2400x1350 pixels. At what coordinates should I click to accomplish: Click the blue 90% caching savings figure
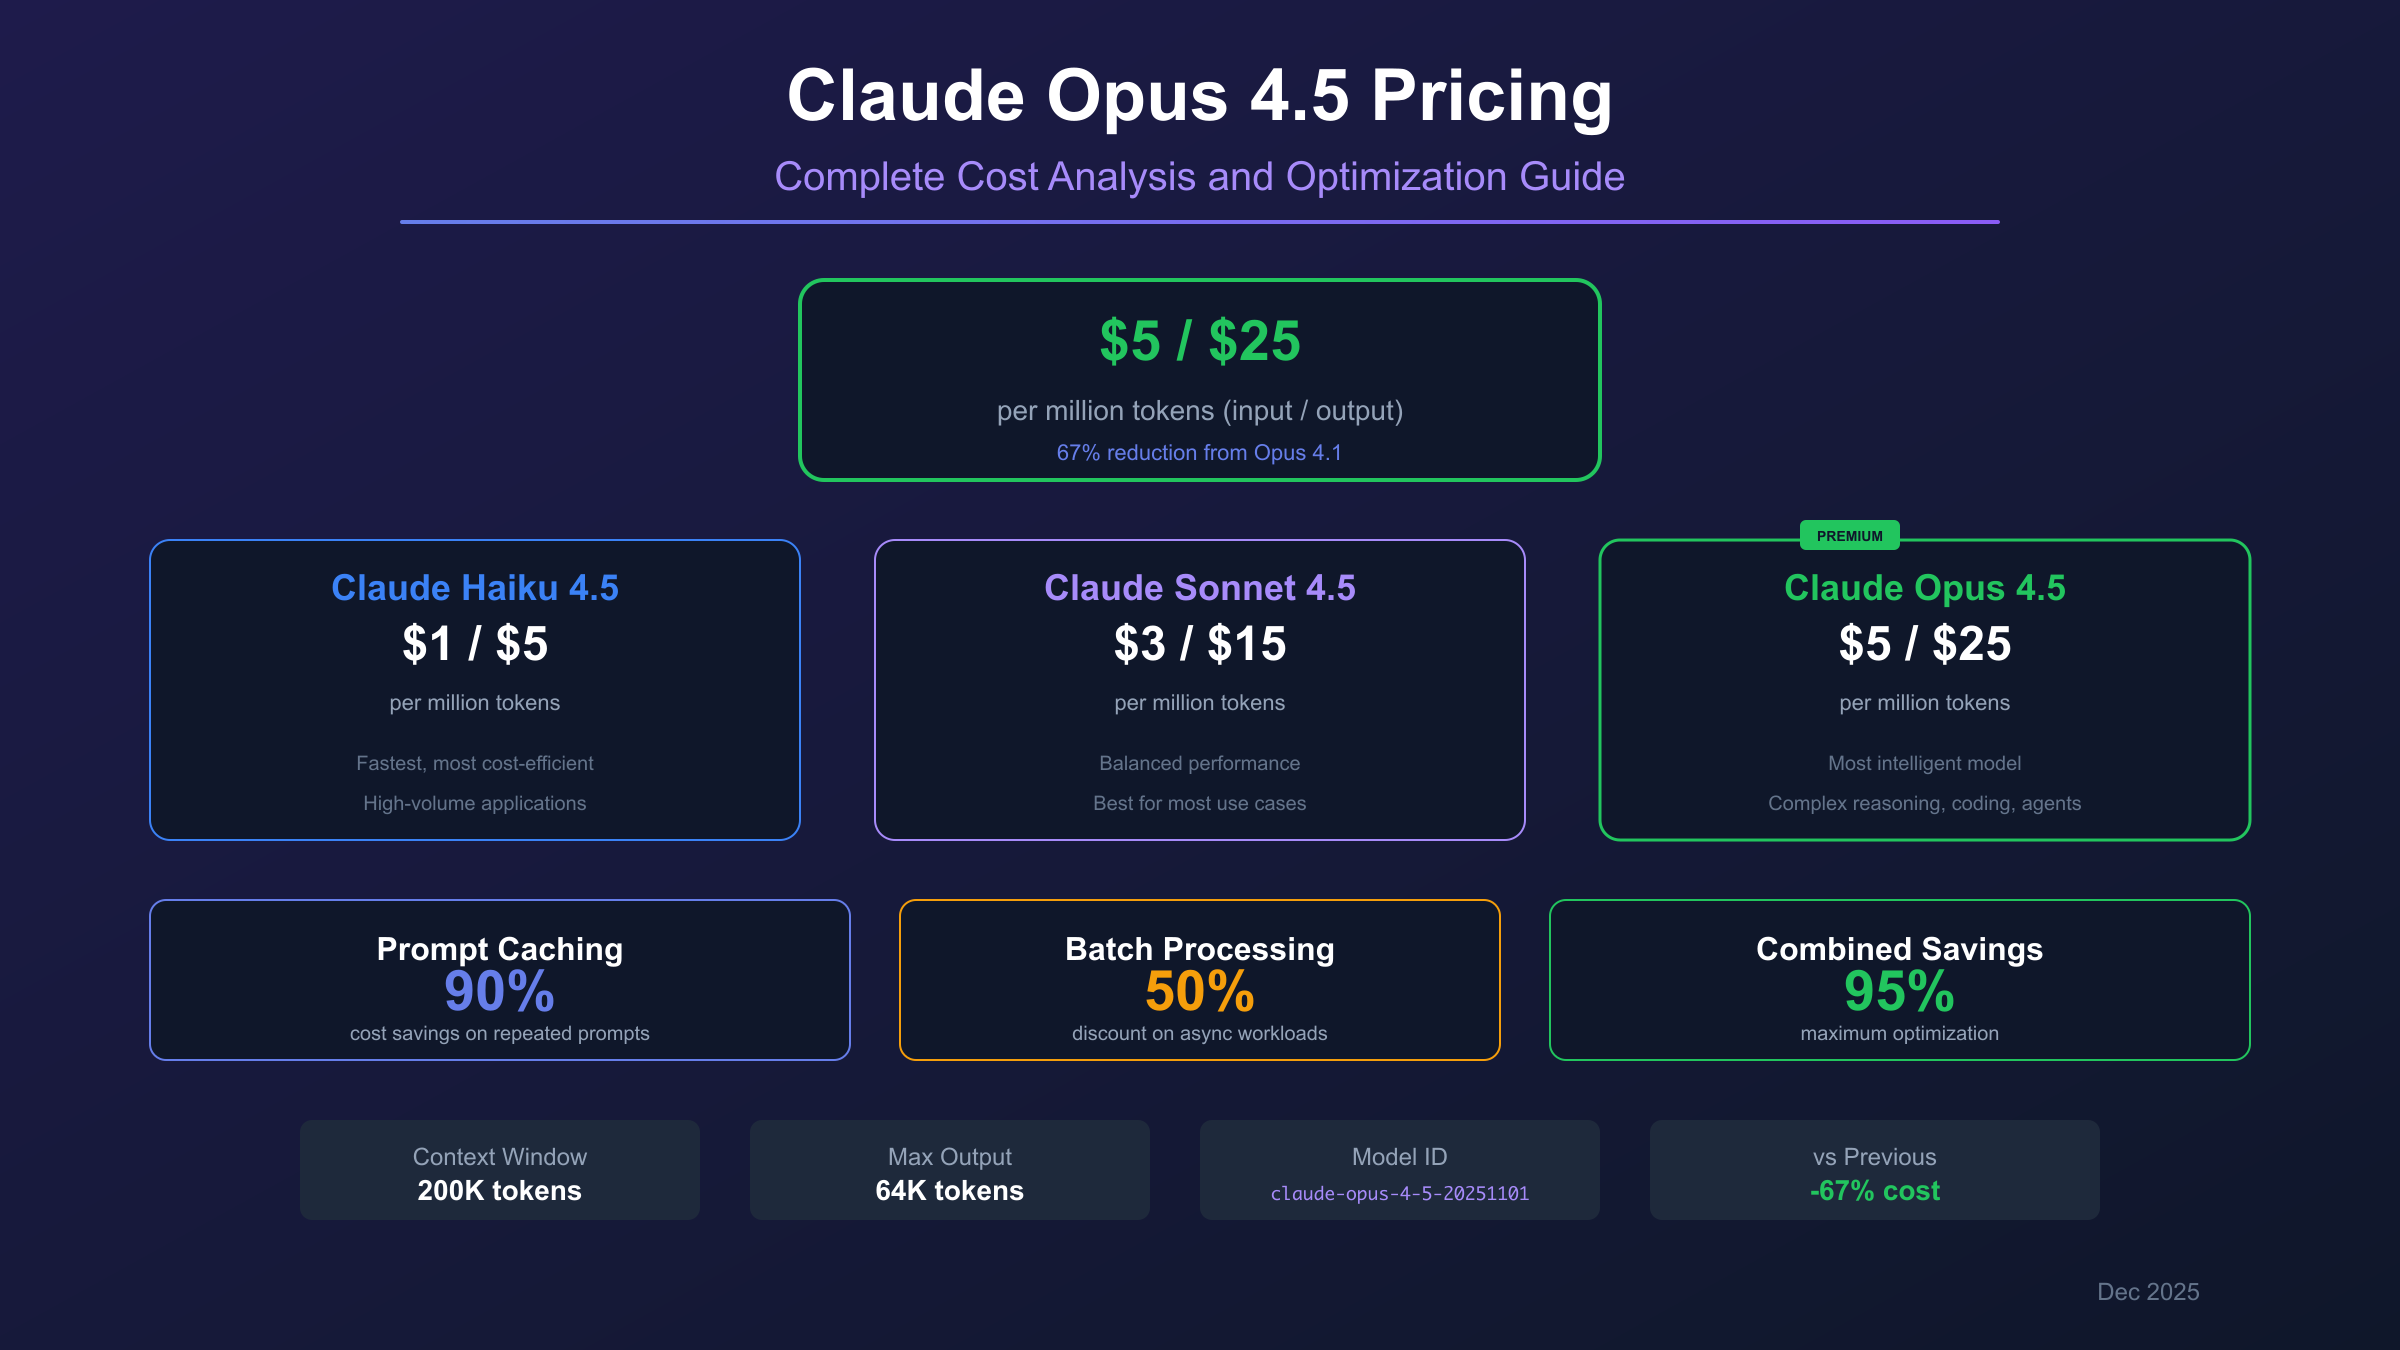click(x=499, y=992)
